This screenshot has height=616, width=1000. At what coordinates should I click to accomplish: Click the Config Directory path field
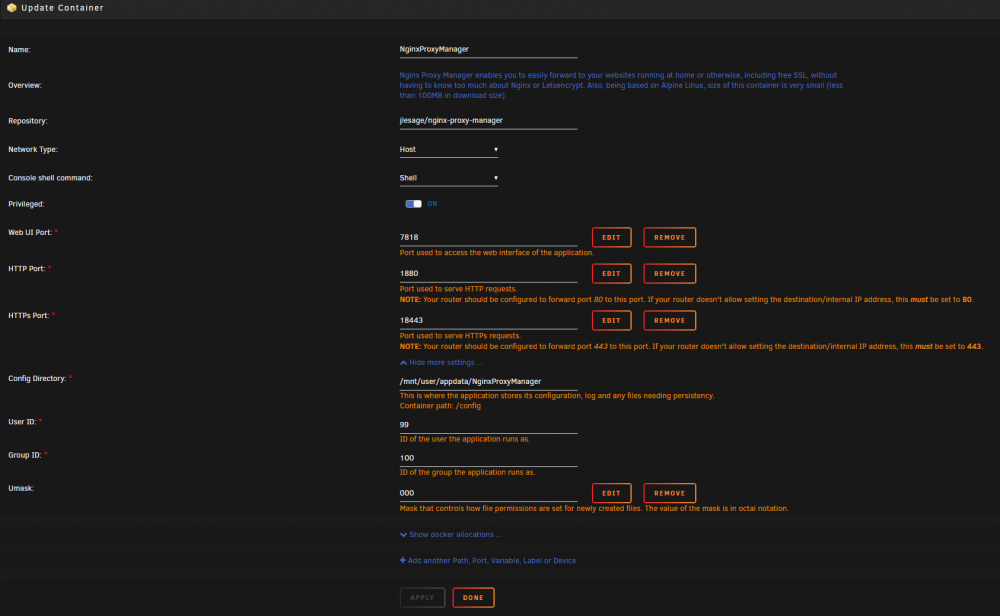coord(489,381)
